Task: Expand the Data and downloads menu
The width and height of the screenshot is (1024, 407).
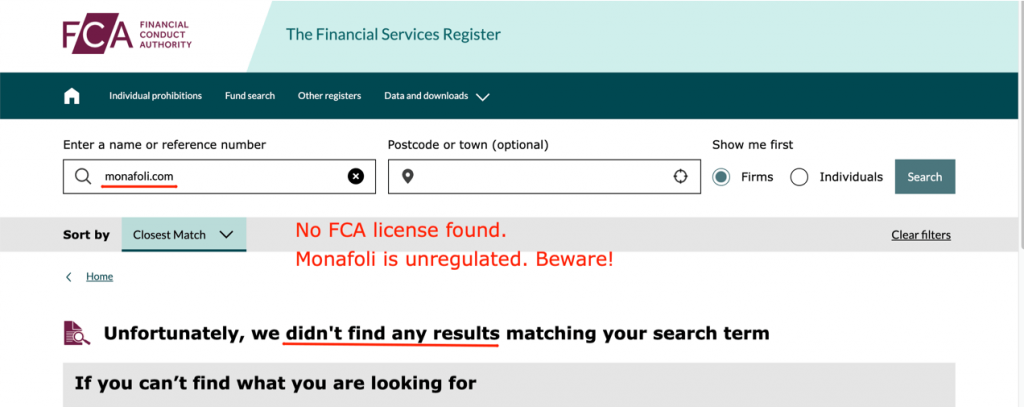Action: tap(426, 96)
